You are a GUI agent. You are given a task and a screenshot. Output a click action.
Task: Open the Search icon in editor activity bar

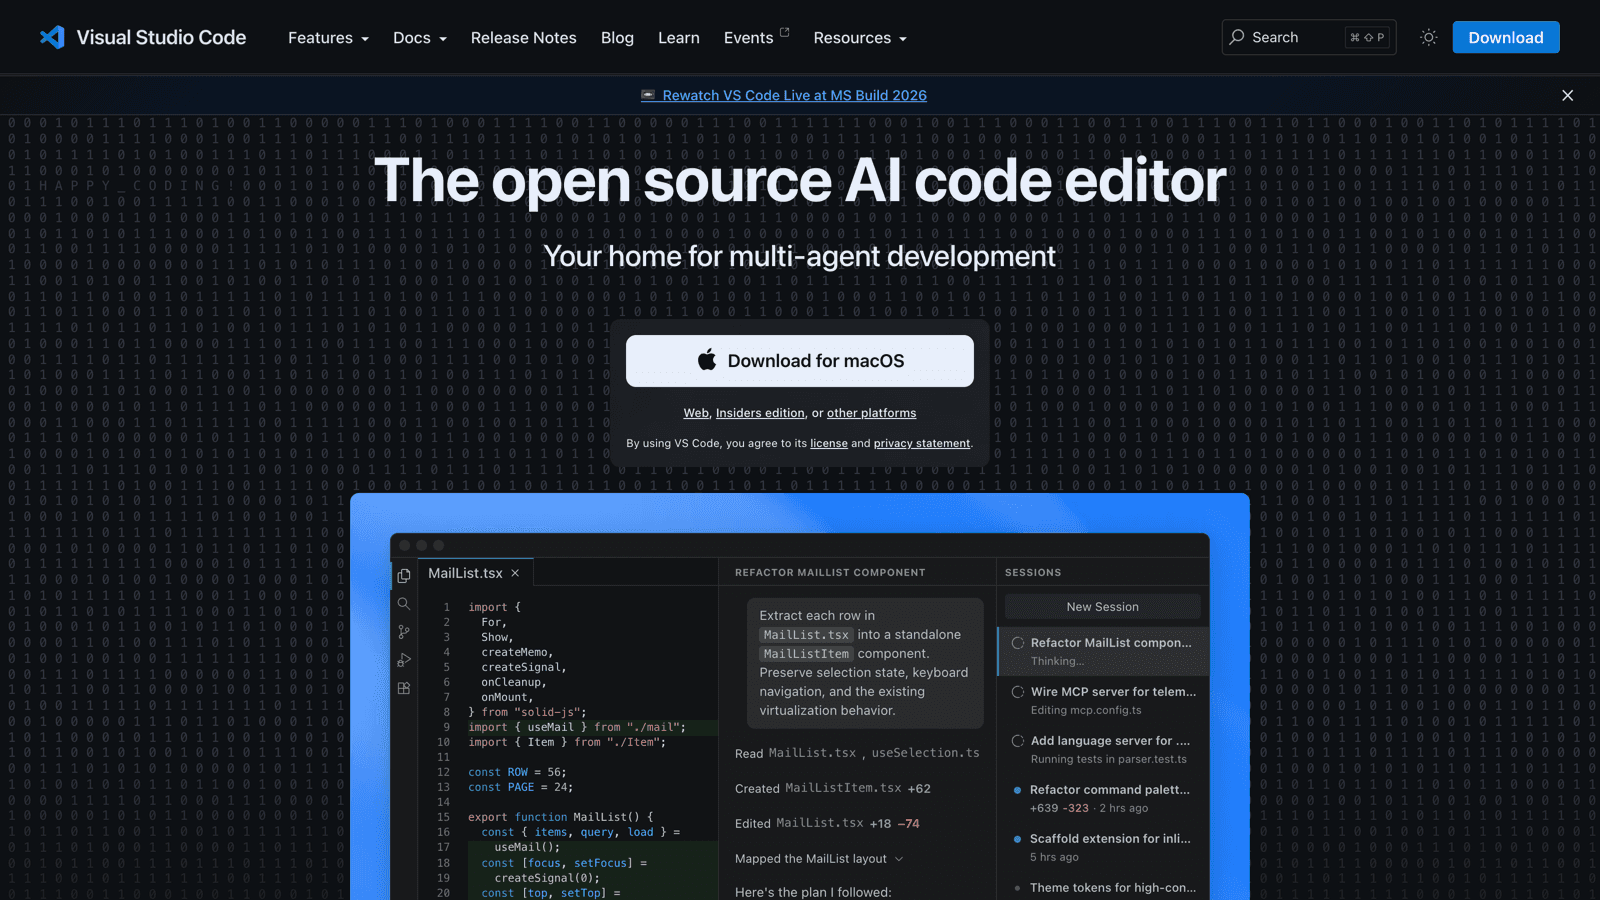(x=404, y=603)
